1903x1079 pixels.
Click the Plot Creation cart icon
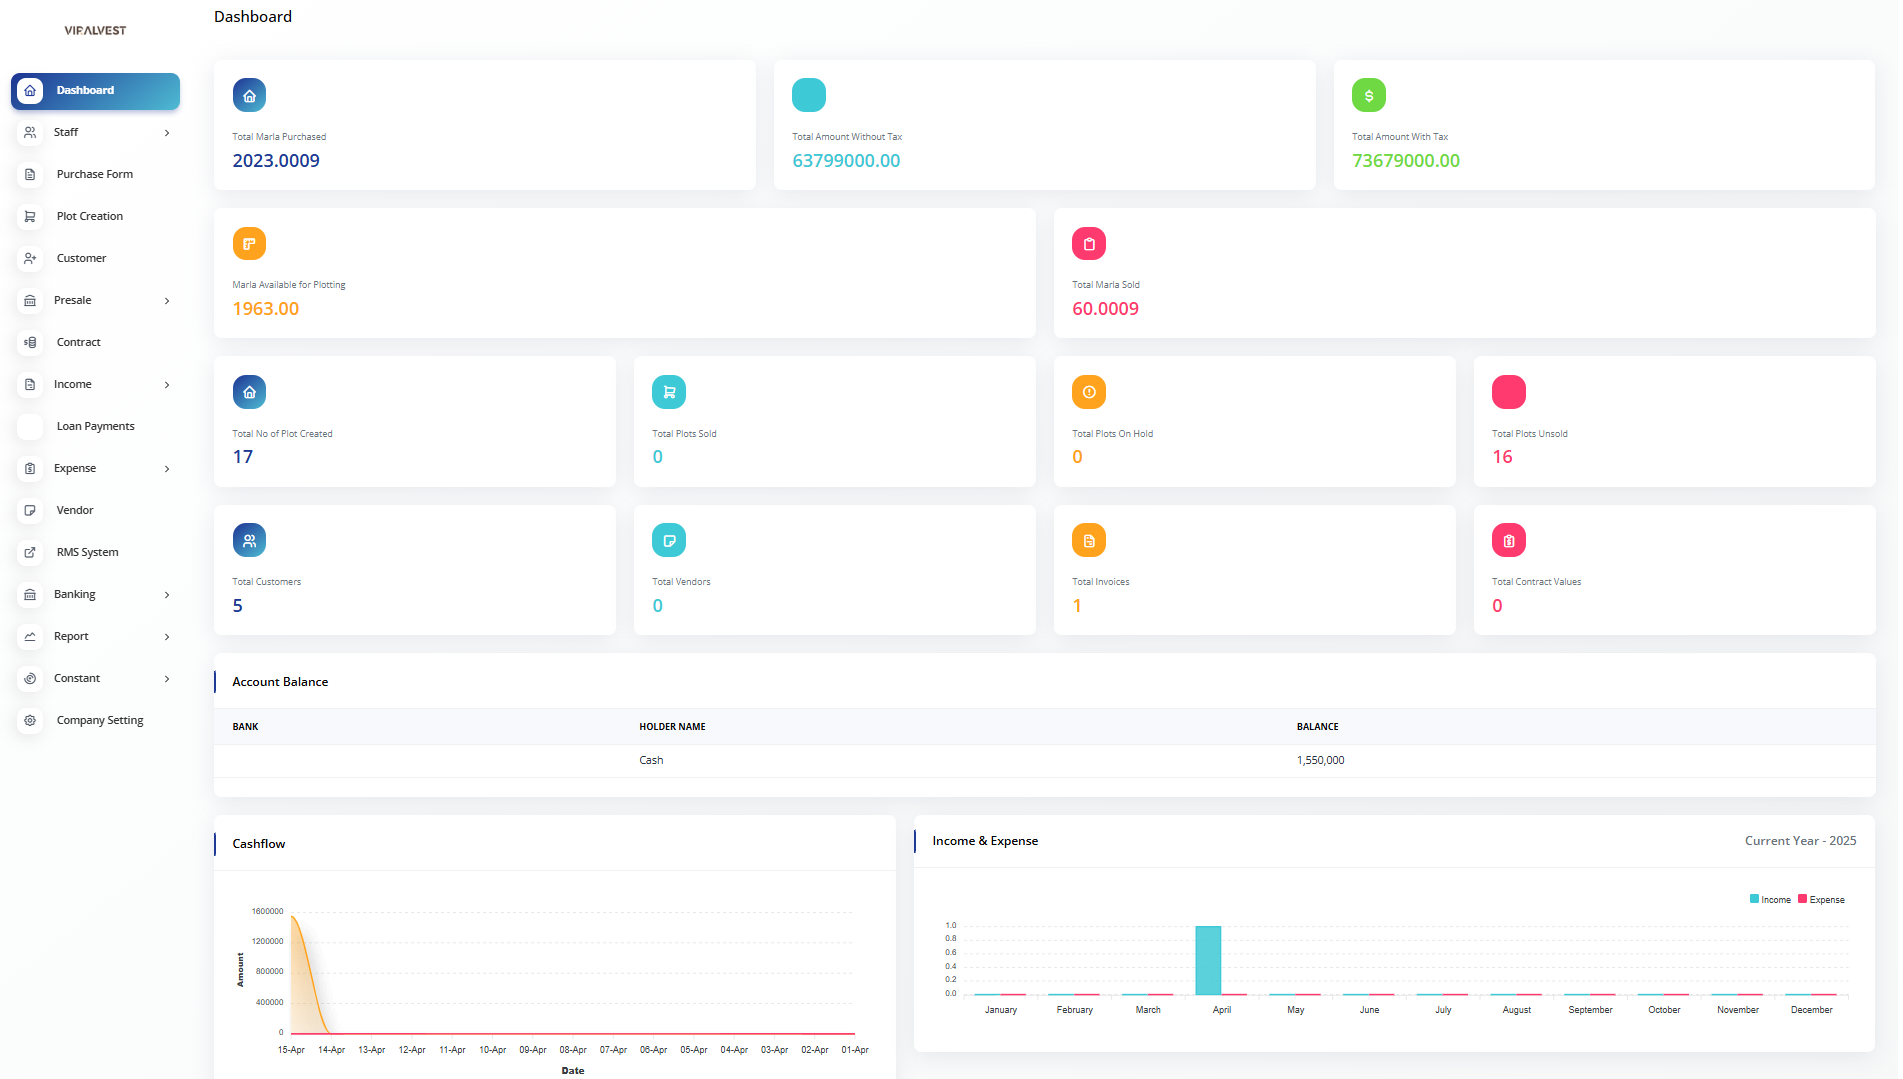(x=30, y=216)
